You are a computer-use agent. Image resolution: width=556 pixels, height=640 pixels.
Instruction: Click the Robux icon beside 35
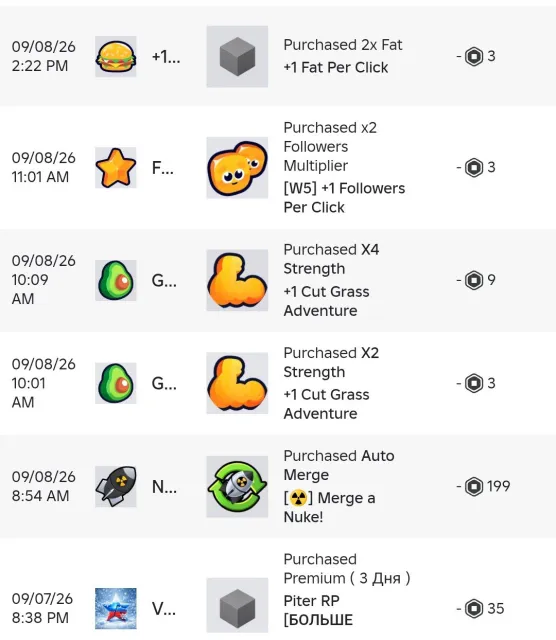(x=474, y=609)
